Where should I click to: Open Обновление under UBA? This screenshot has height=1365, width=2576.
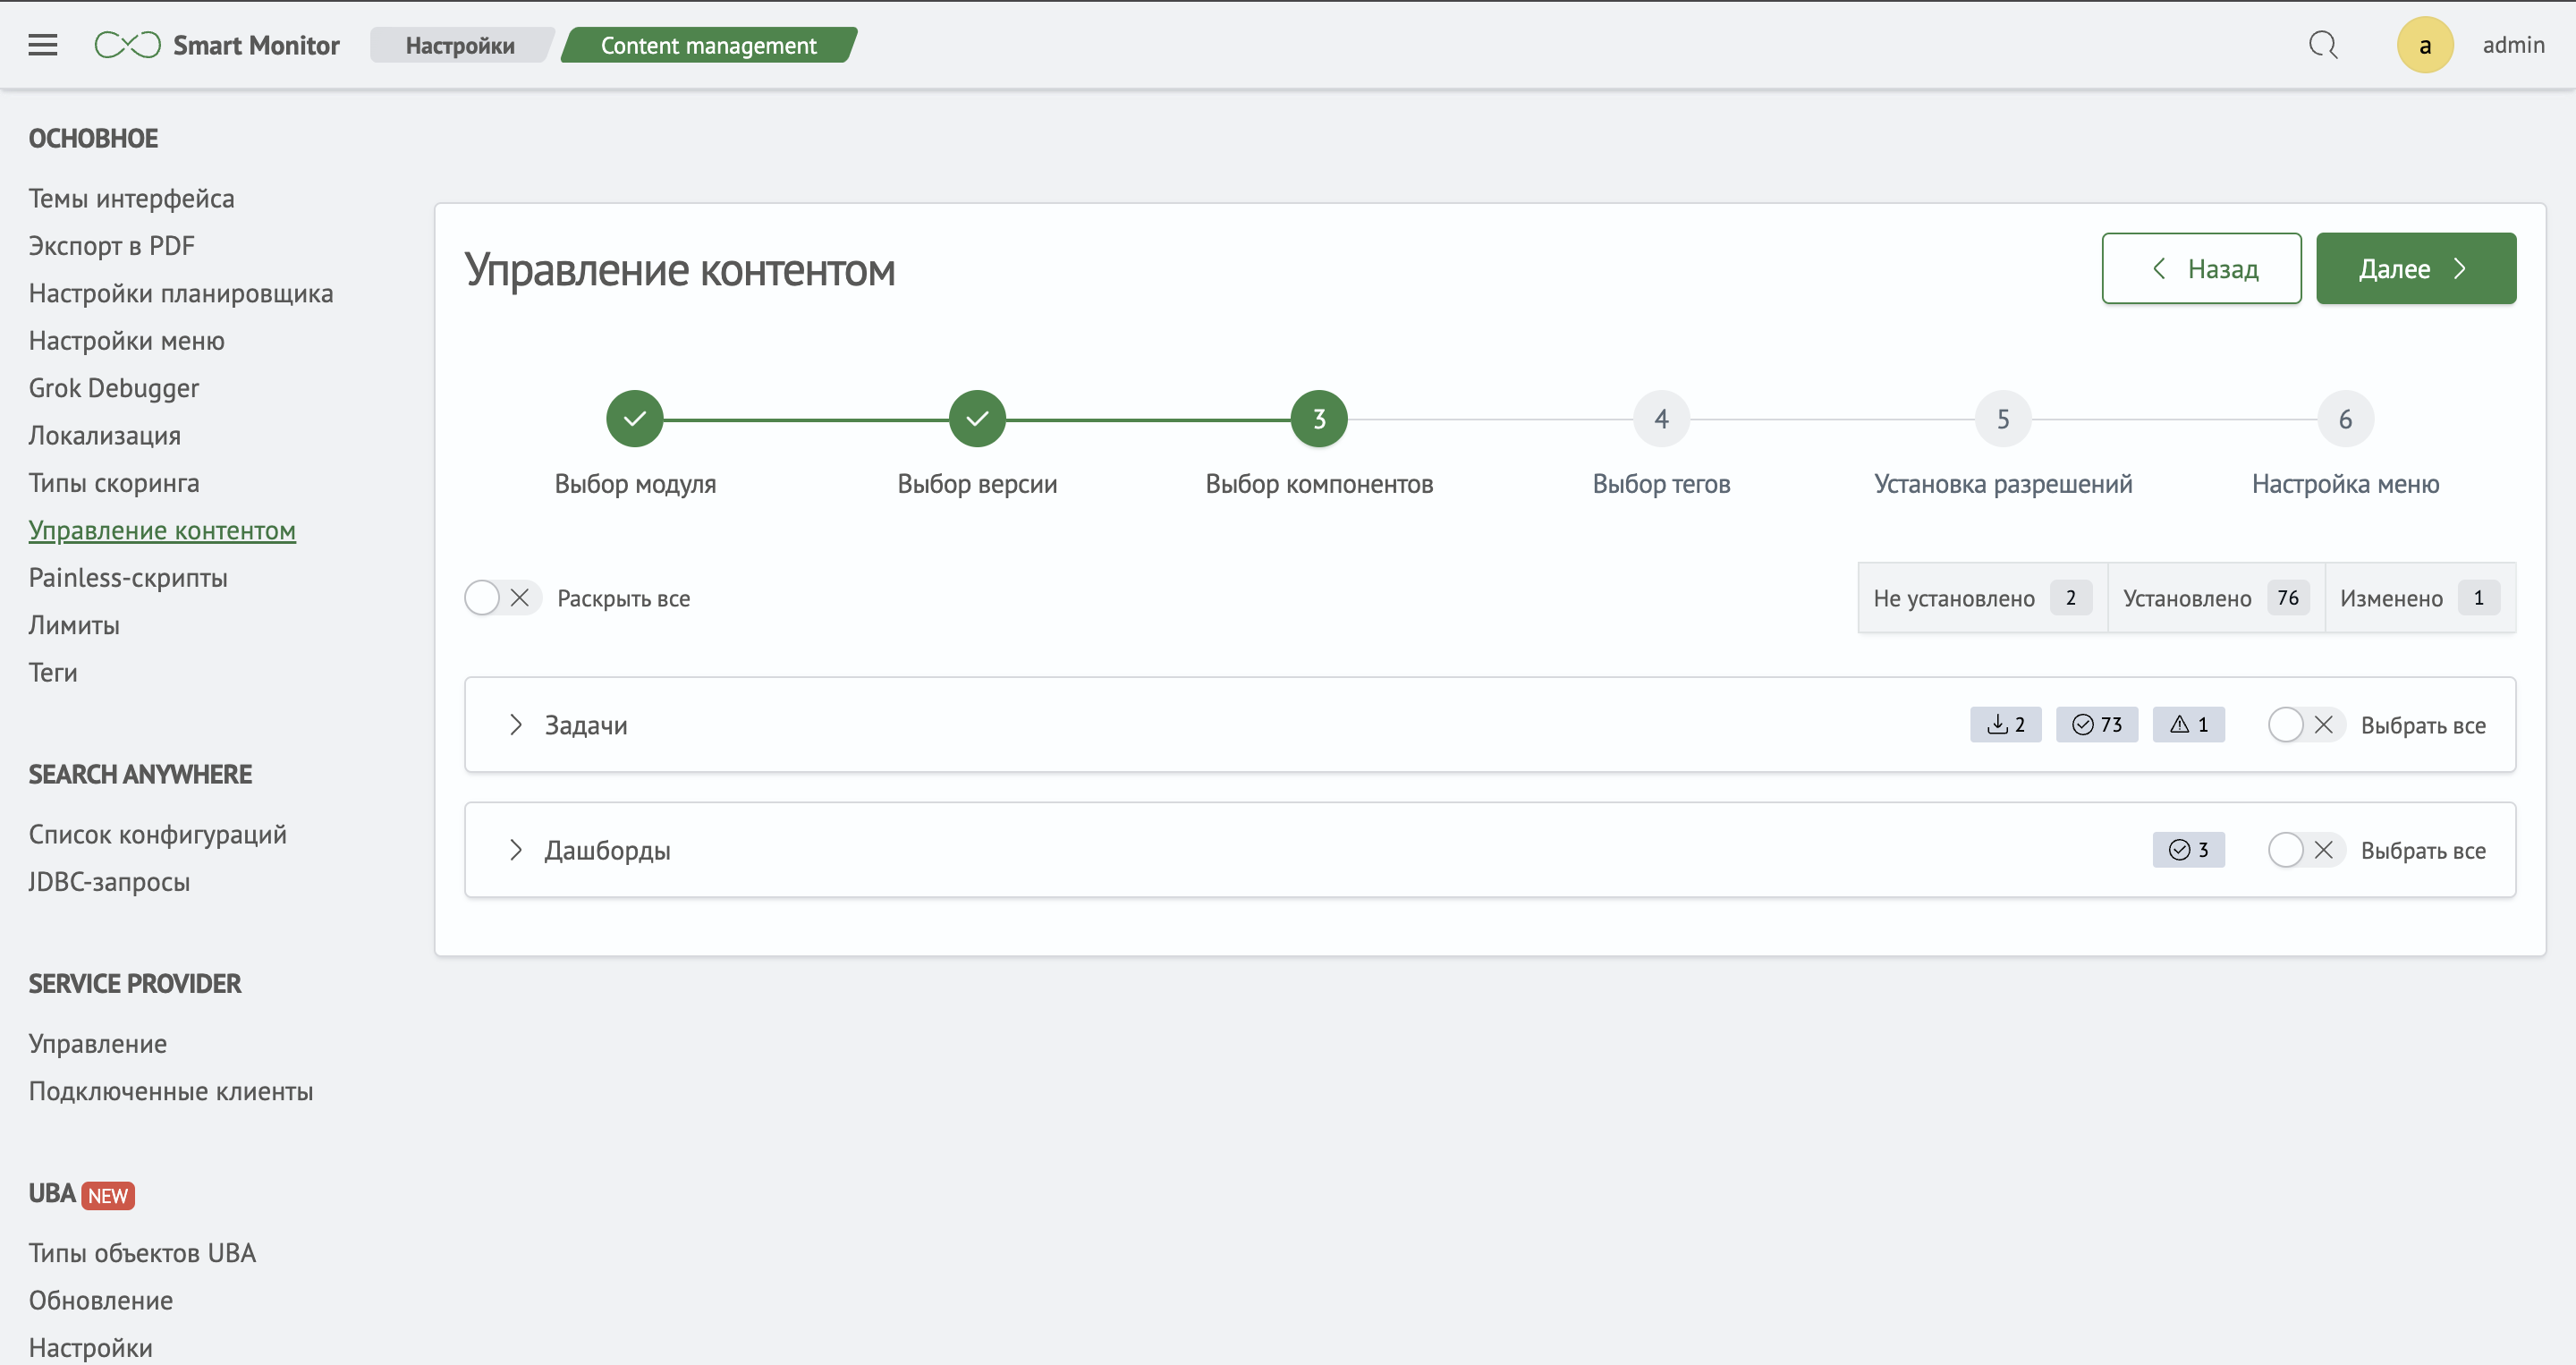click(100, 1300)
